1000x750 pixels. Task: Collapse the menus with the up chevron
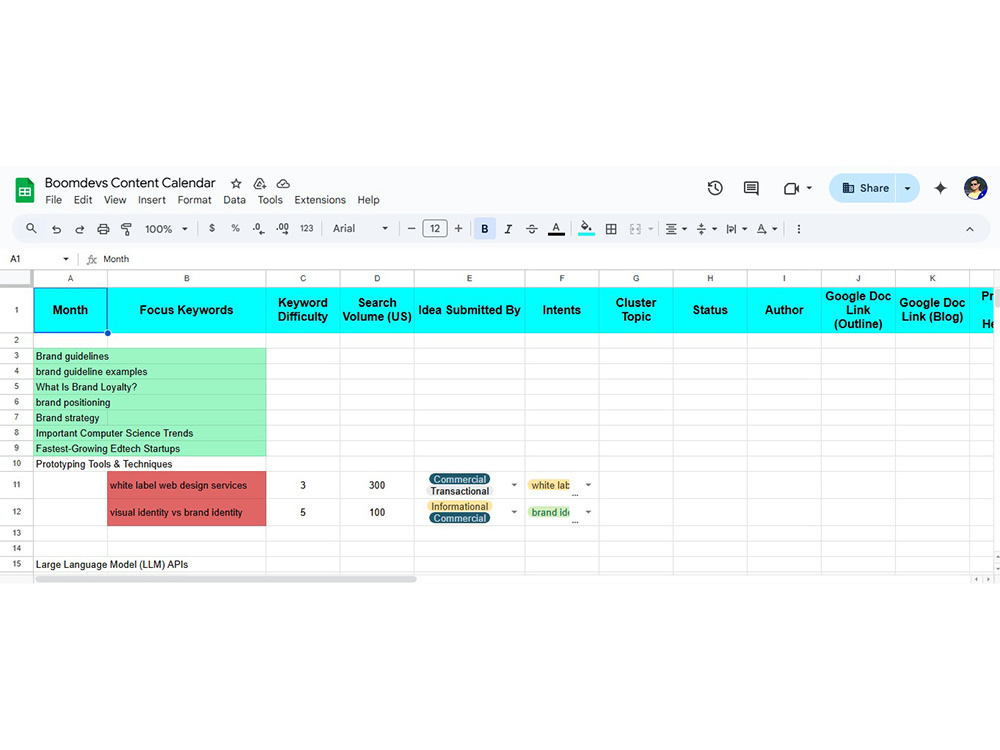pos(969,229)
